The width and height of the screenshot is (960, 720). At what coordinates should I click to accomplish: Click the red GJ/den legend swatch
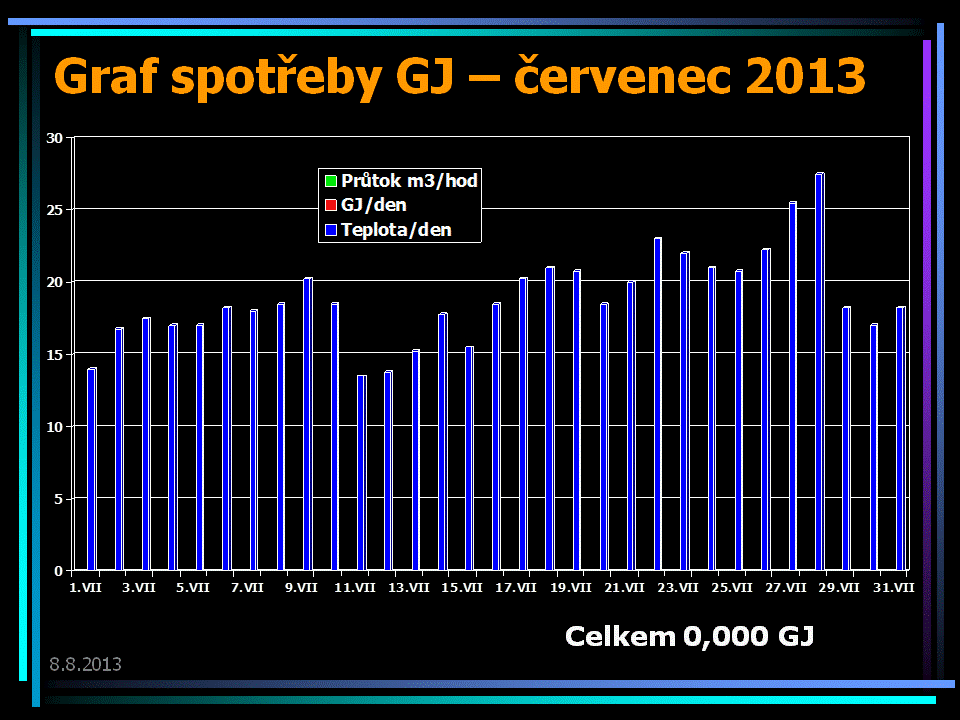[x=329, y=206]
